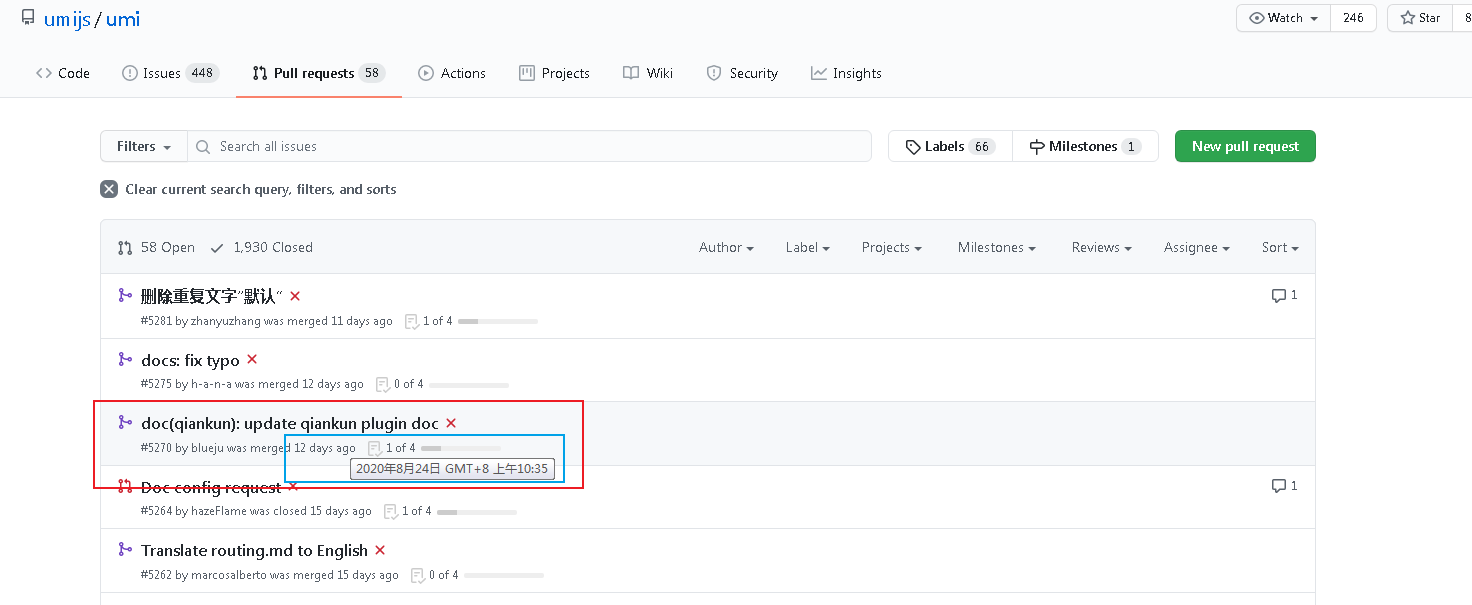1472x605 pixels.
Task: Click the closed pull request icon on "Doc config request"
Action: (124, 486)
